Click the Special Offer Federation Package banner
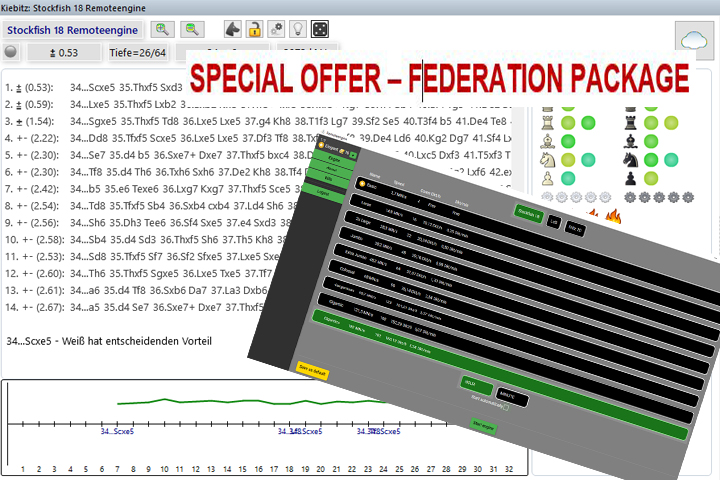The image size is (720, 480). pyautogui.click(x=440, y=78)
